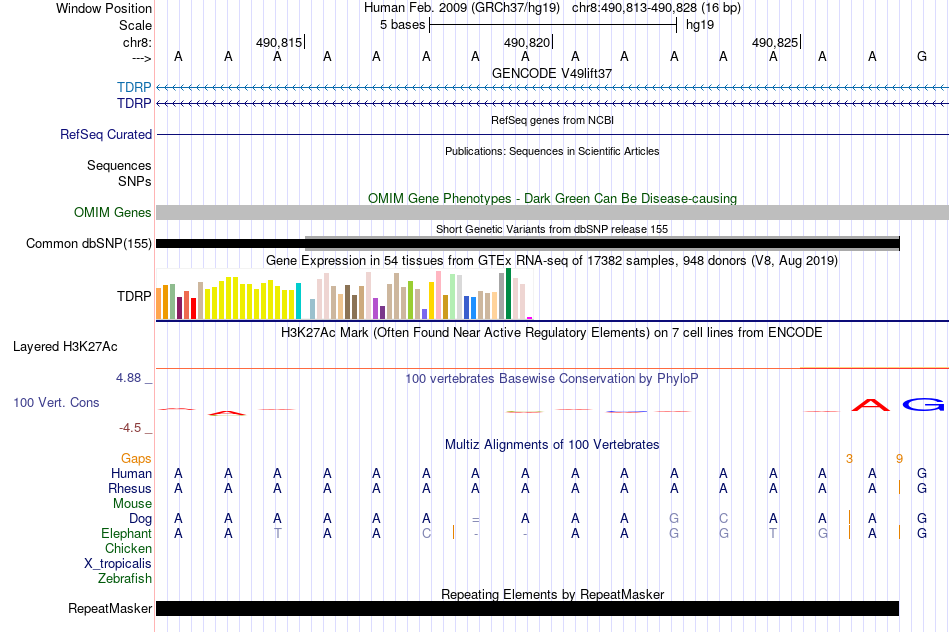Click the ---> sequence direction label
This screenshot has width=950, height=632.
click(x=141, y=58)
